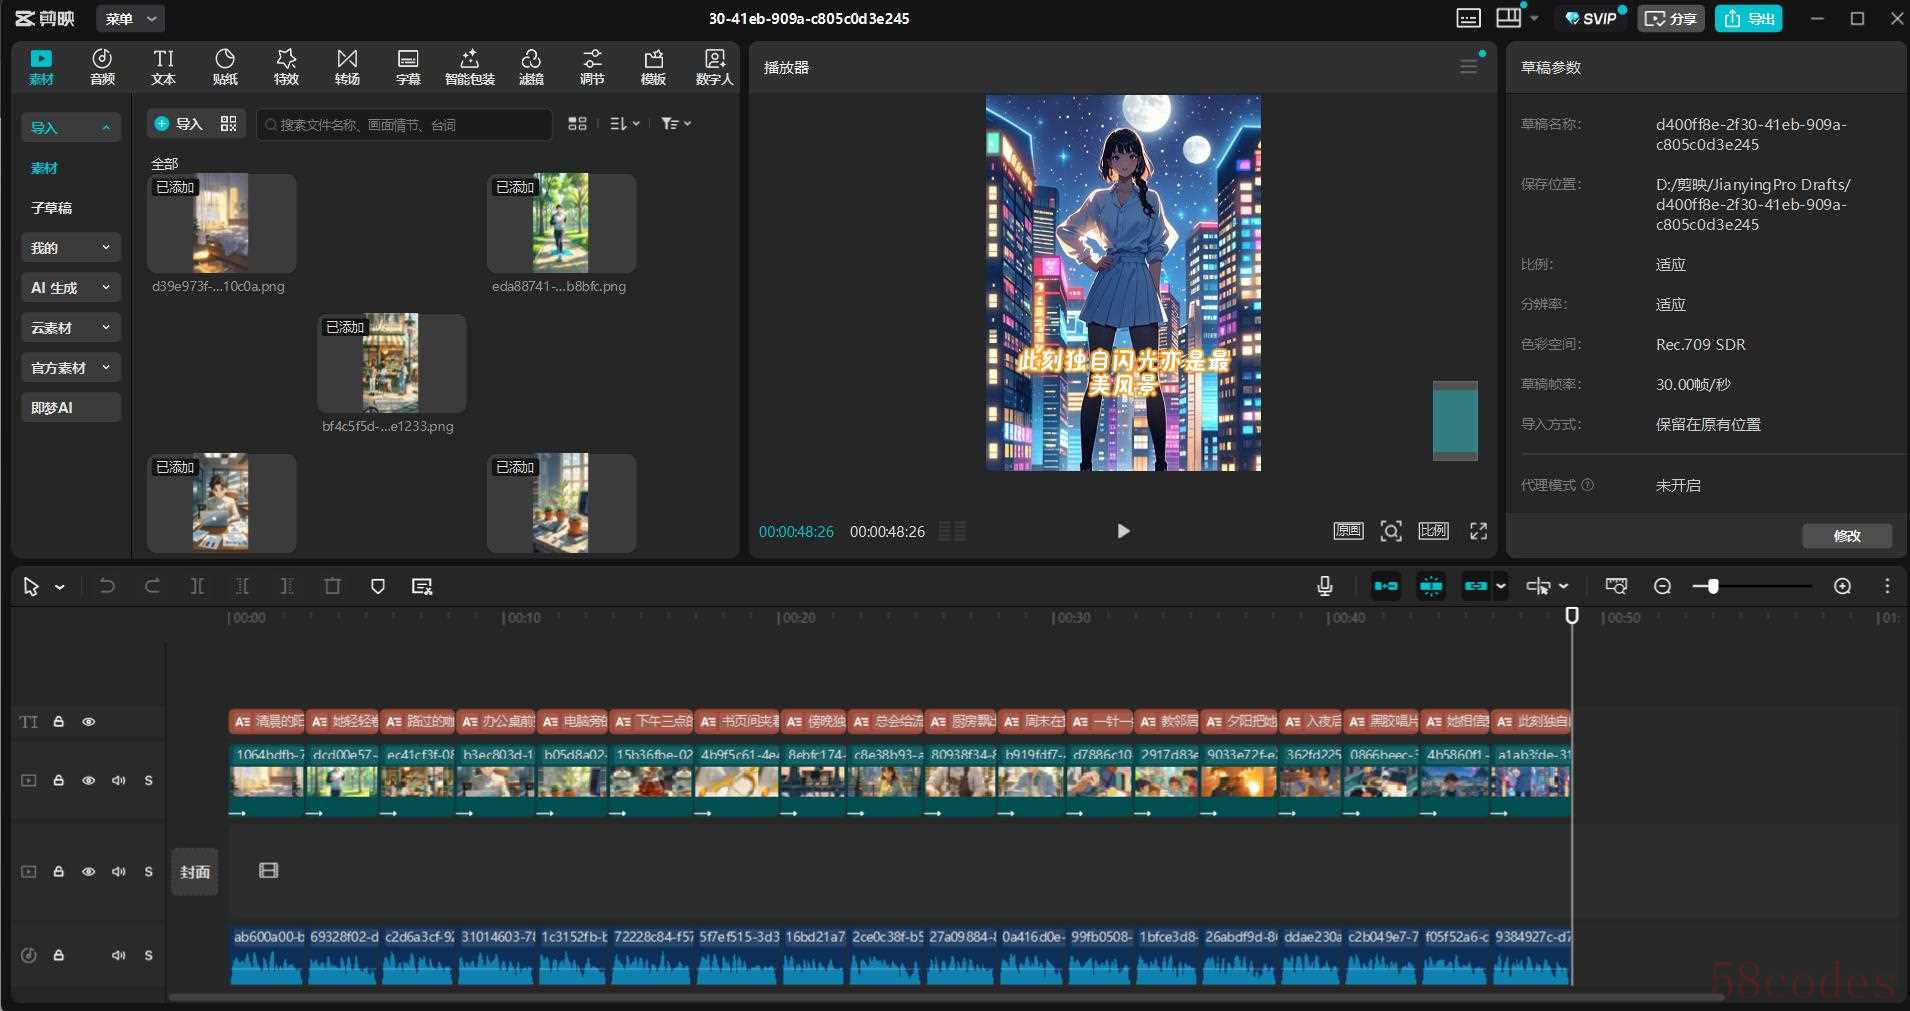Hide the text track with eye icon
The width and height of the screenshot is (1910, 1011).
click(89, 721)
